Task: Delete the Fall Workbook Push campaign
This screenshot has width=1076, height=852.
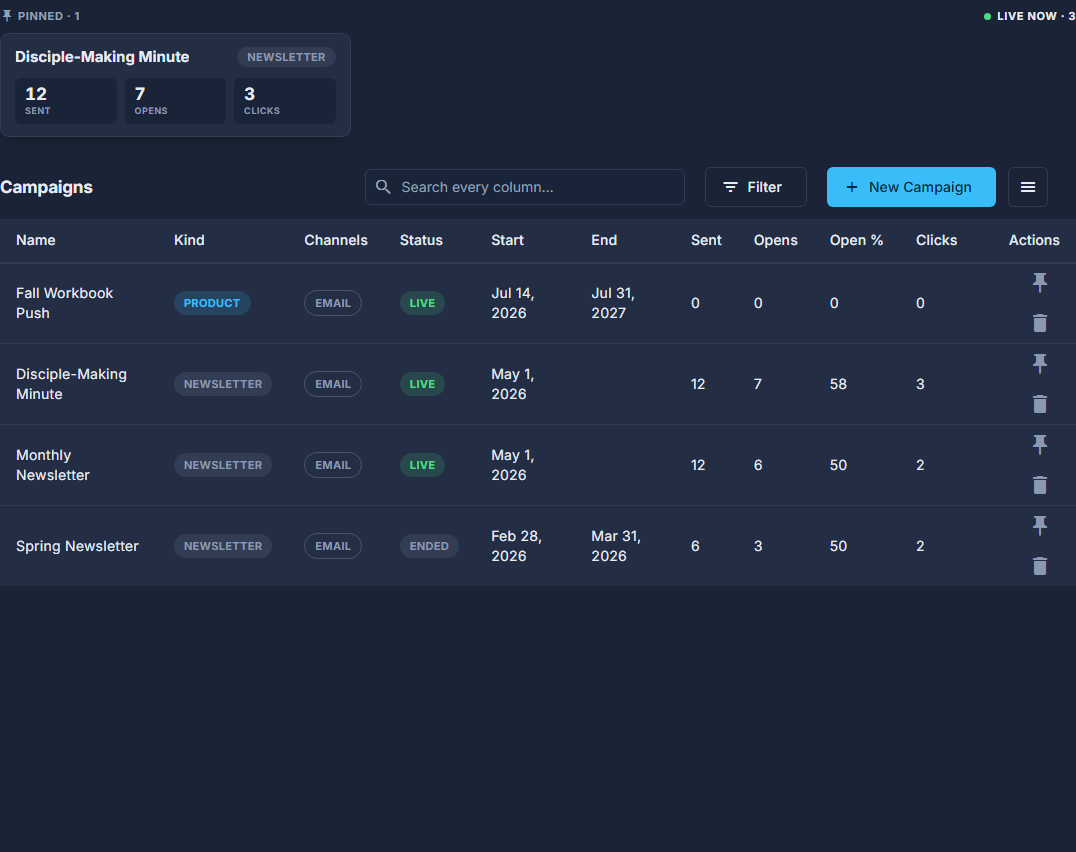Action: pos(1040,323)
